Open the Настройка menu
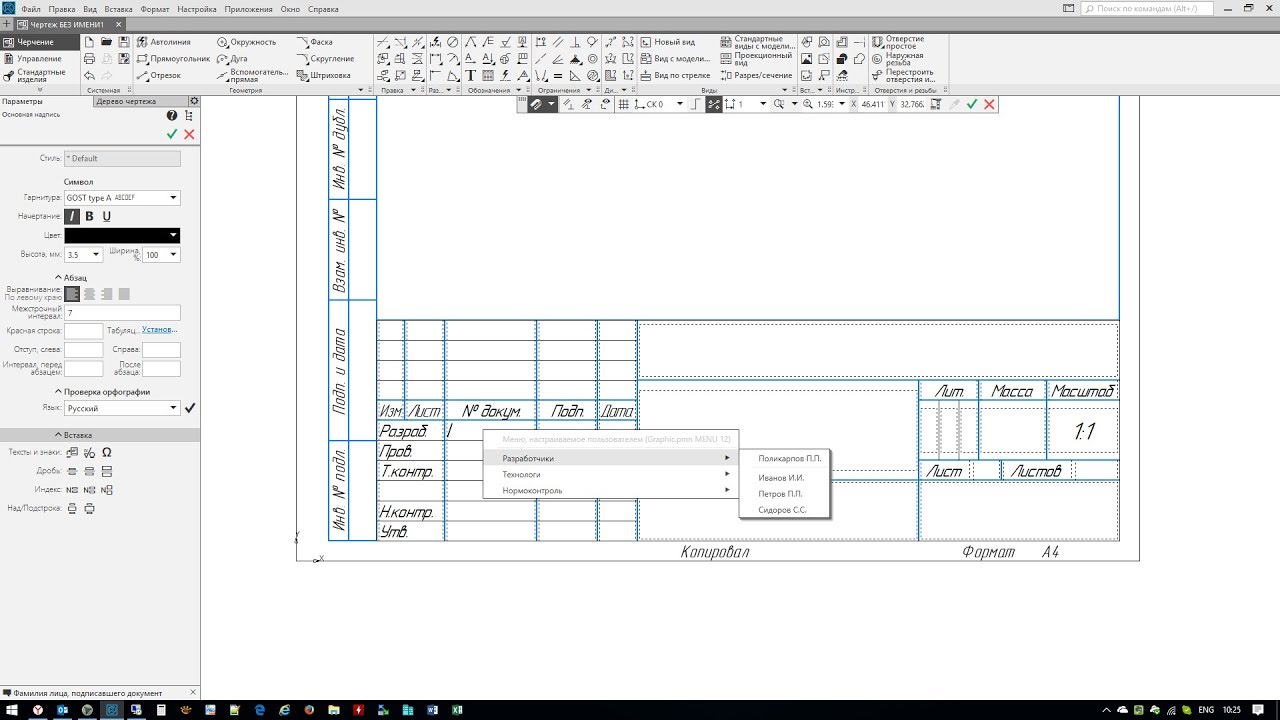Viewport: 1280px width, 720px height. tap(197, 8)
